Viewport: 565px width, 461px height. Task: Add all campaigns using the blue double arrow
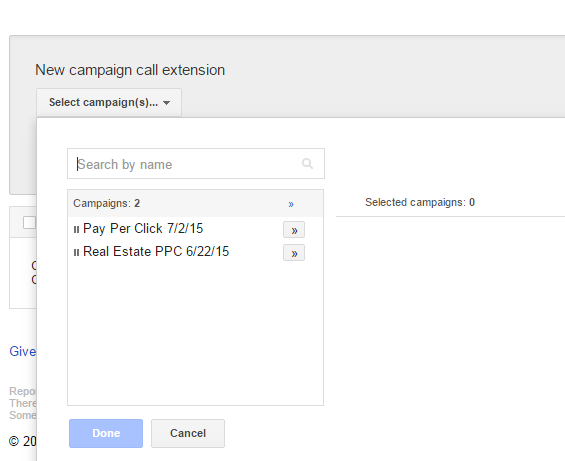click(291, 204)
